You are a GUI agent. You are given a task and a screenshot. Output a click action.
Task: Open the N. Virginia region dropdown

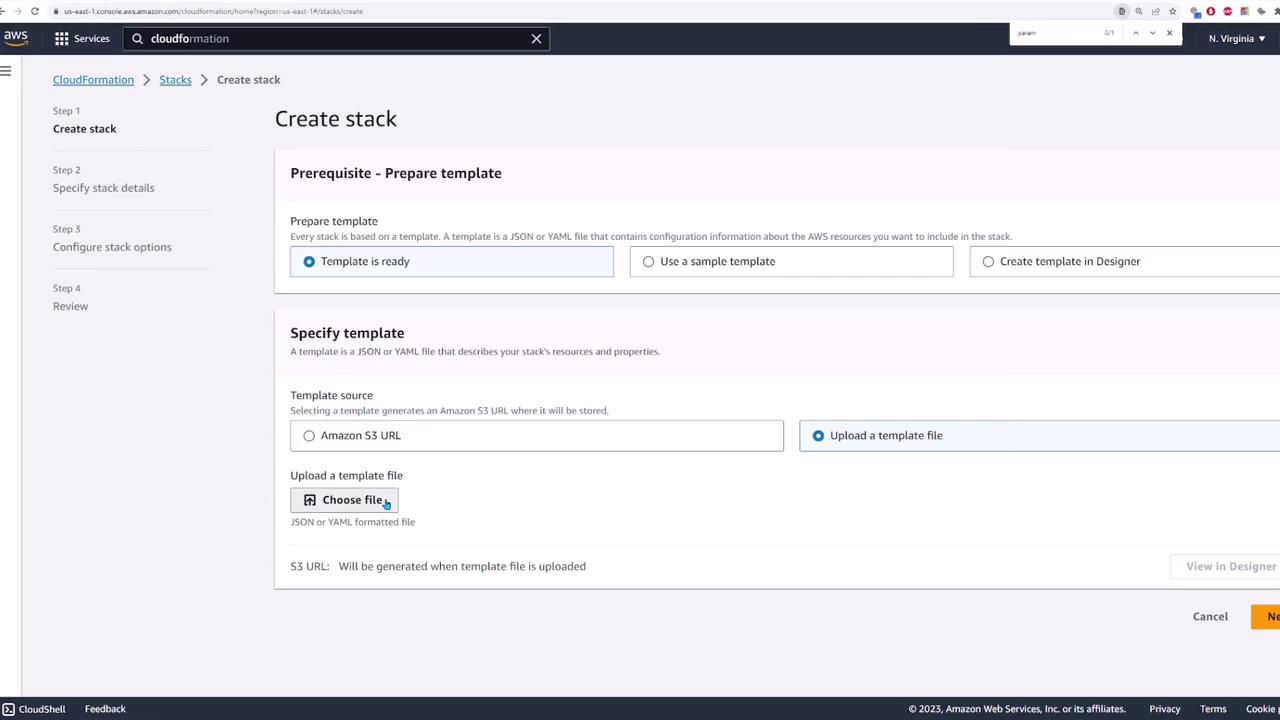coord(1236,39)
